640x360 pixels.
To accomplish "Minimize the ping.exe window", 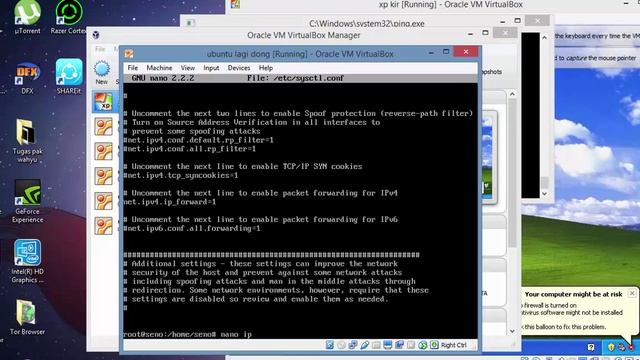I will click(503, 21).
